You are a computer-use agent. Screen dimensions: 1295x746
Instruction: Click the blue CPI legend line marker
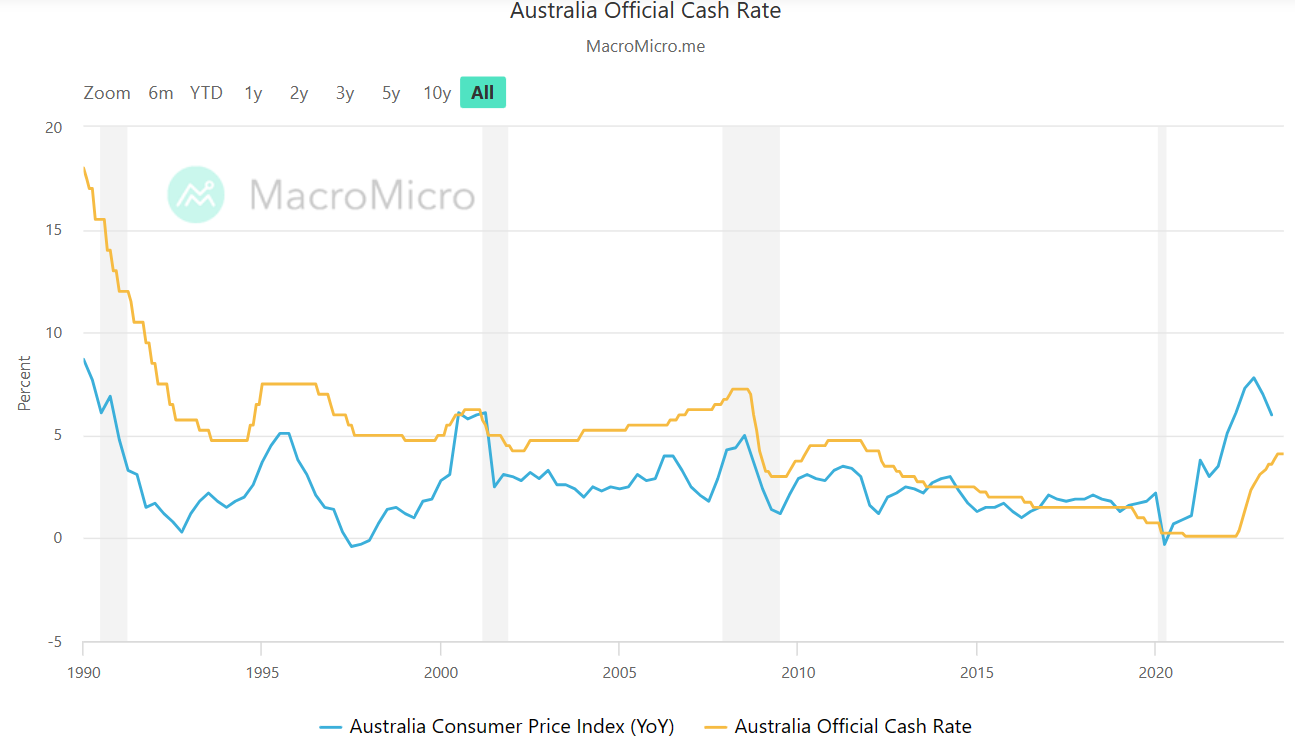(331, 727)
